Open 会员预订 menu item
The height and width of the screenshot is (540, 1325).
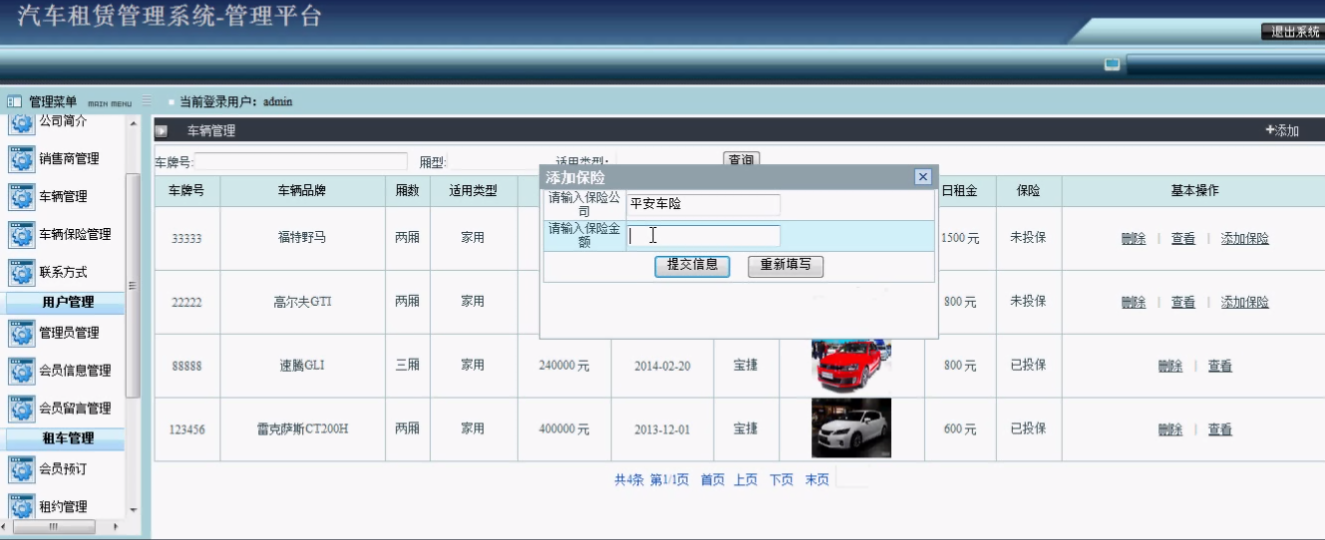tap(63, 469)
